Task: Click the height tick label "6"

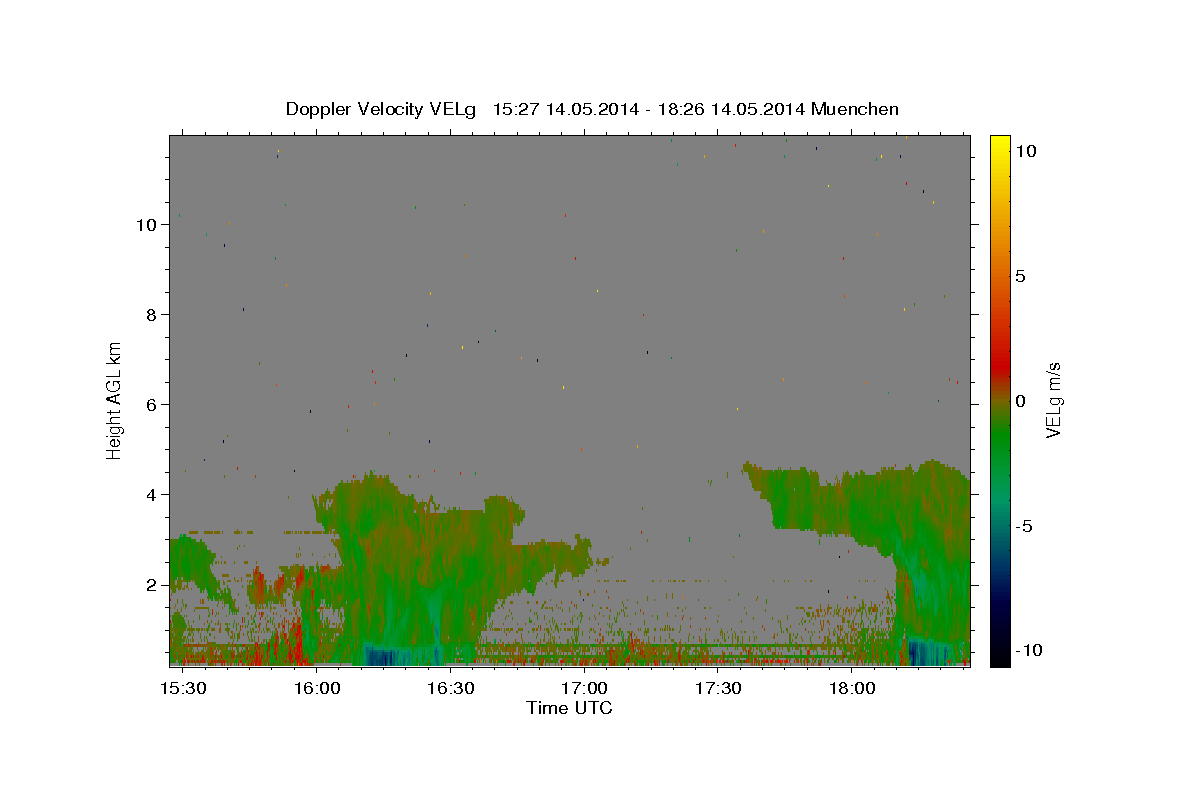Action: coord(152,405)
